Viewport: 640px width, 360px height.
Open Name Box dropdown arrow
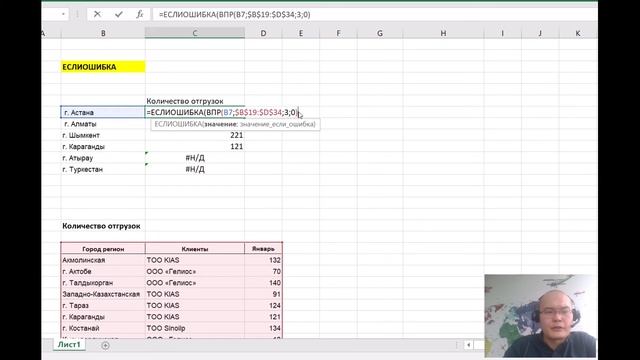pos(63,14)
